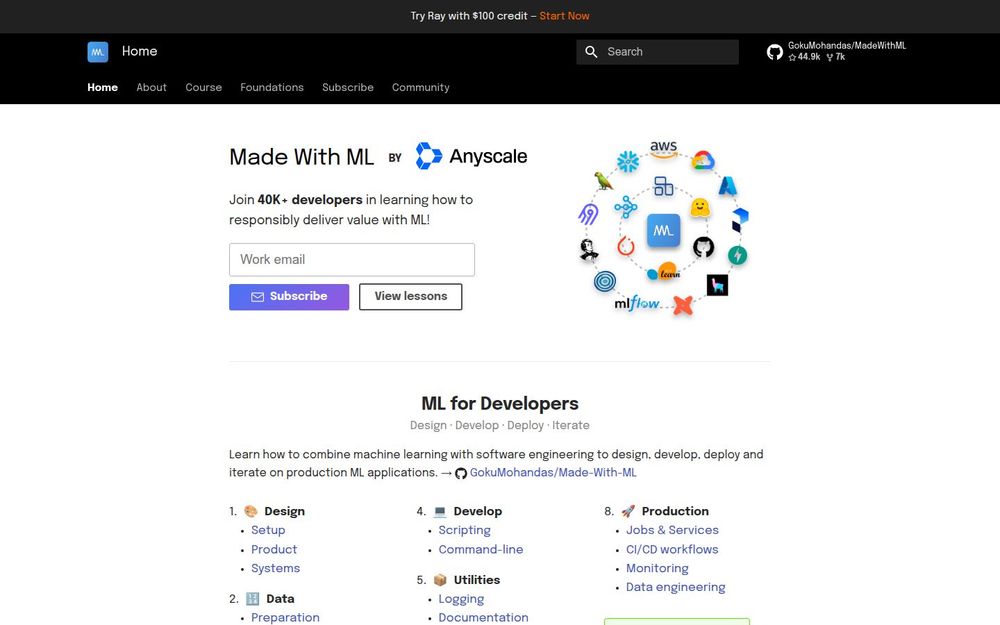Click the purple Subscribe button
This screenshot has height=625, width=1000.
(x=289, y=297)
